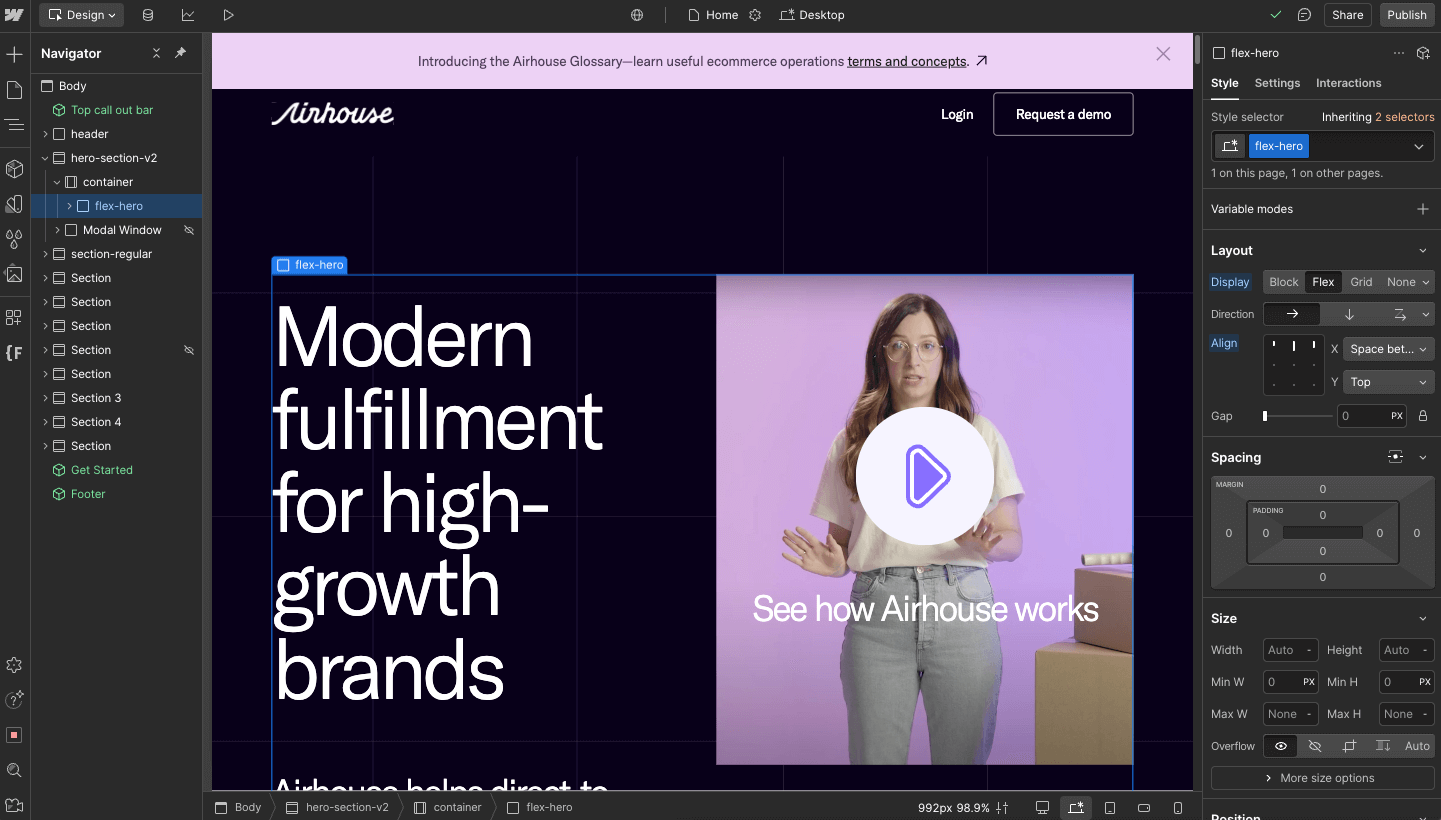
Task: Click the Share button
Action: (x=1347, y=15)
